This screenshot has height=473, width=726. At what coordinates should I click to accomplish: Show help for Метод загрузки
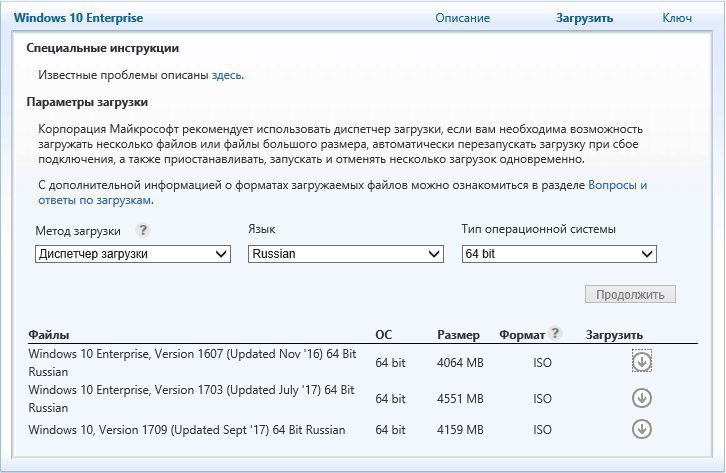[x=143, y=230]
